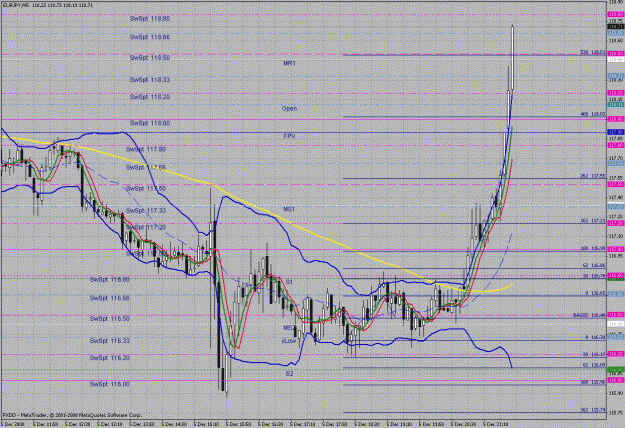625x428 pixels.
Task: Click the SwSpt 118.33 level label
Action: point(150,80)
